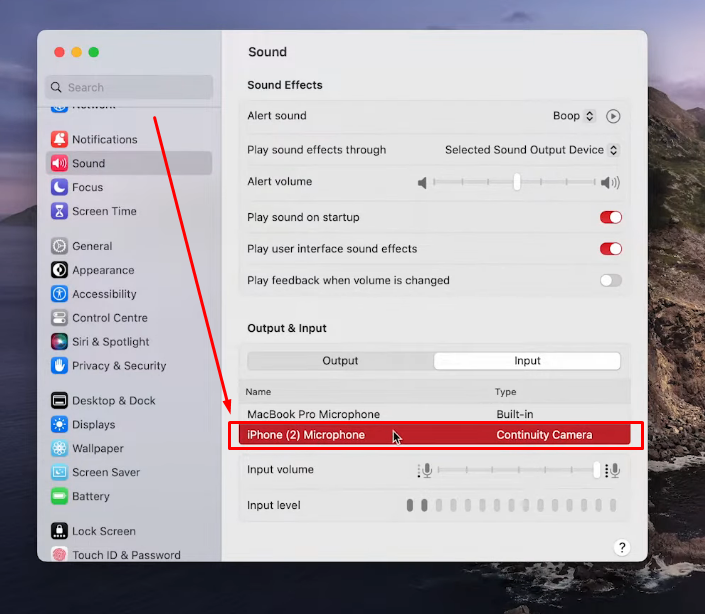This screenshot has height=614, width=705.
Task: Open Play sound effects through dropdown
Action: pyautogui.click(x=532, y=150)
